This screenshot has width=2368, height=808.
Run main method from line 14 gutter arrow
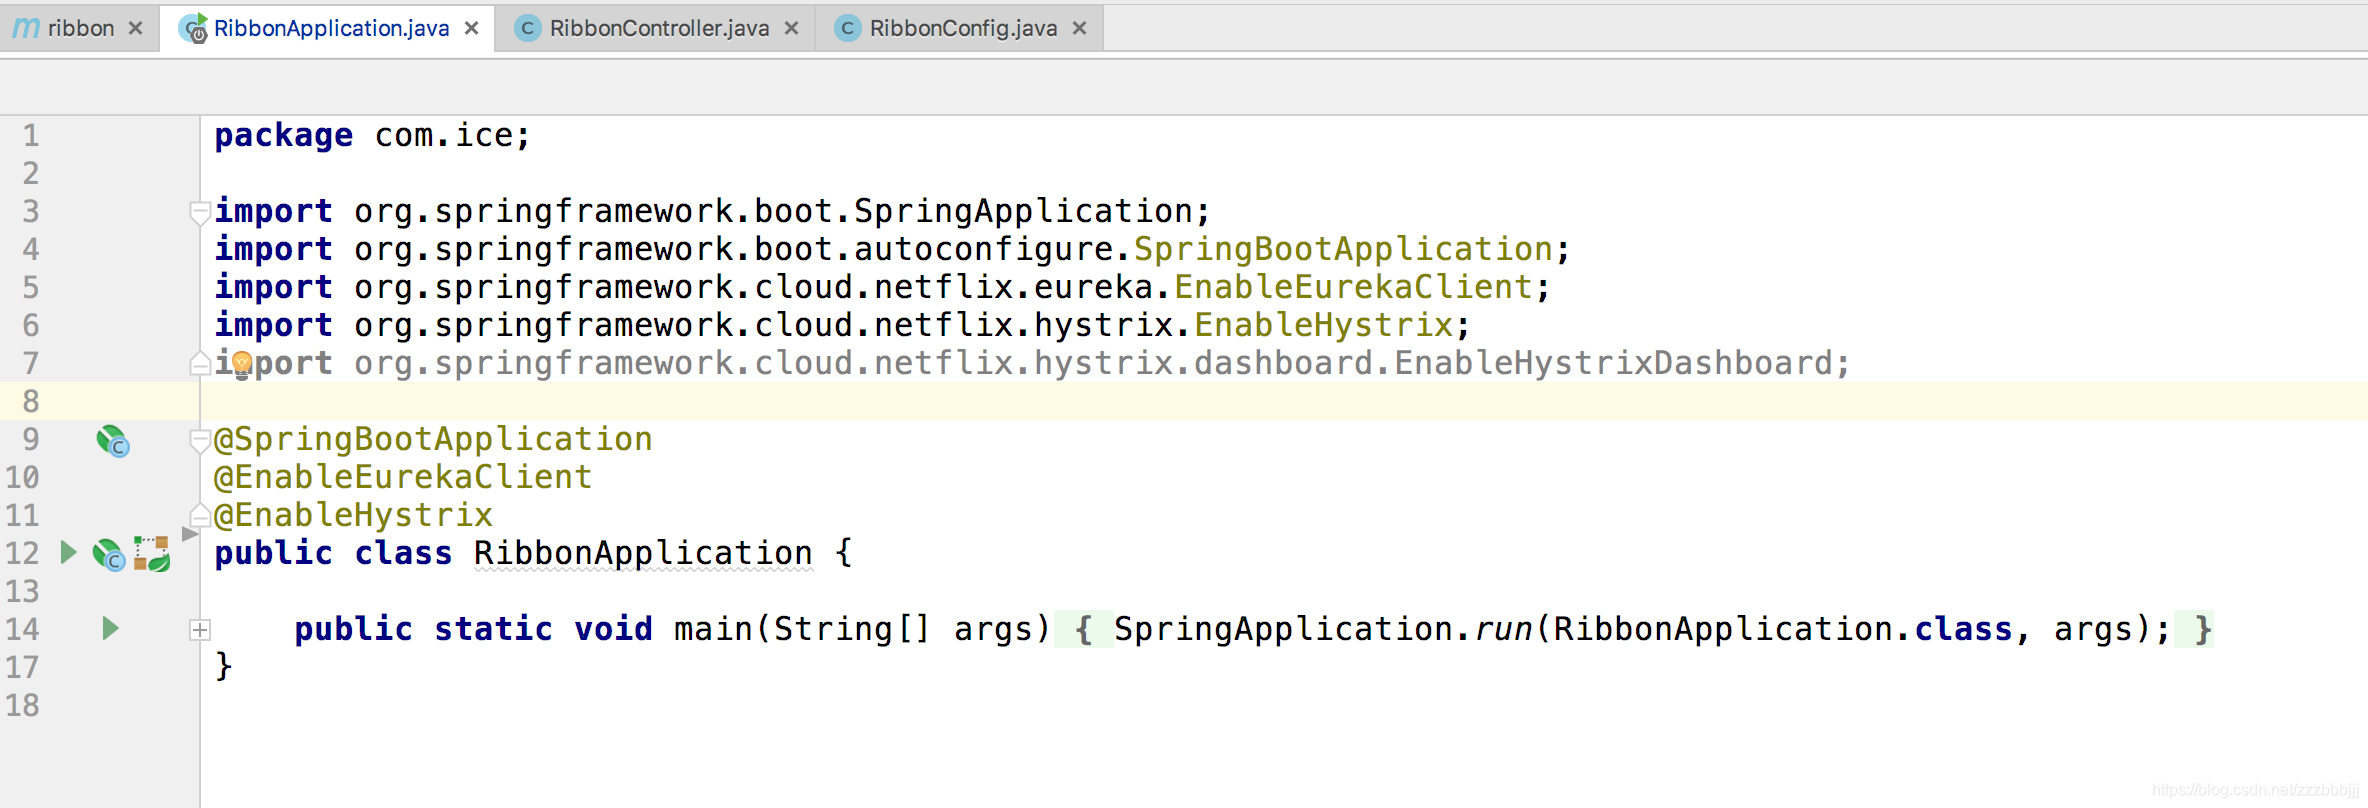(x=111, y=628)
